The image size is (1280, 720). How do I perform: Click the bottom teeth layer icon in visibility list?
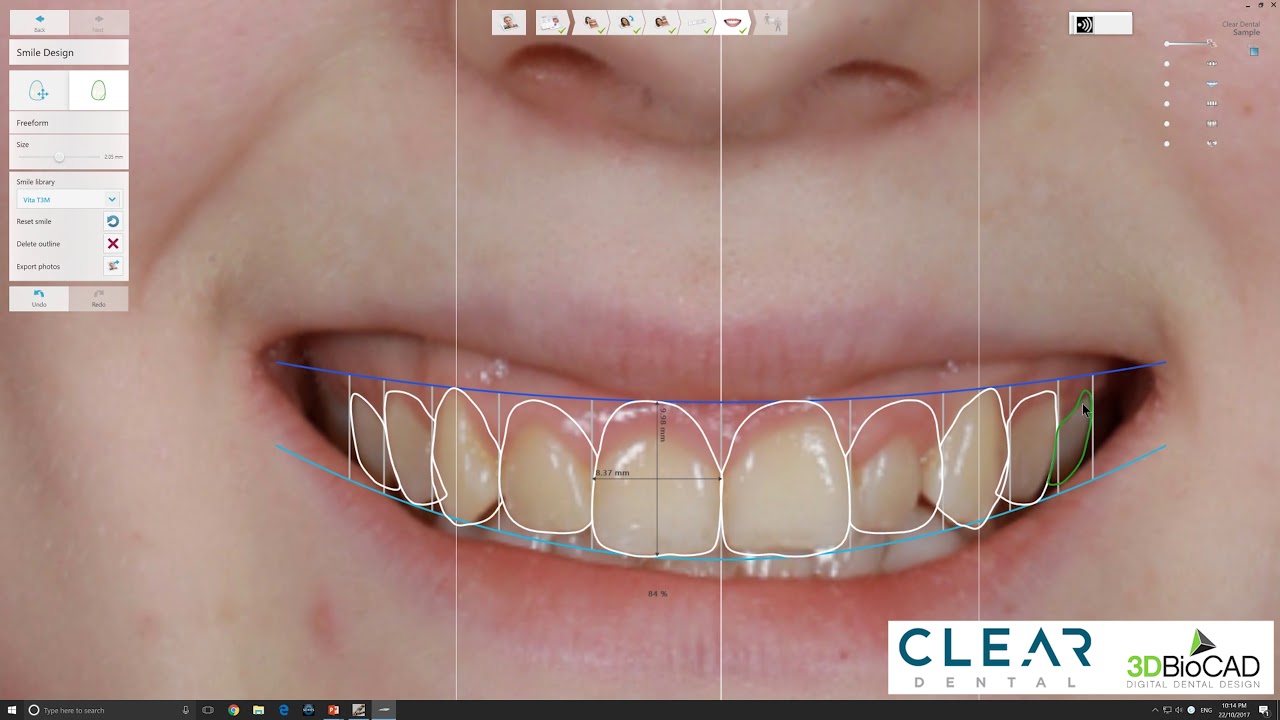pos(1212,144)
